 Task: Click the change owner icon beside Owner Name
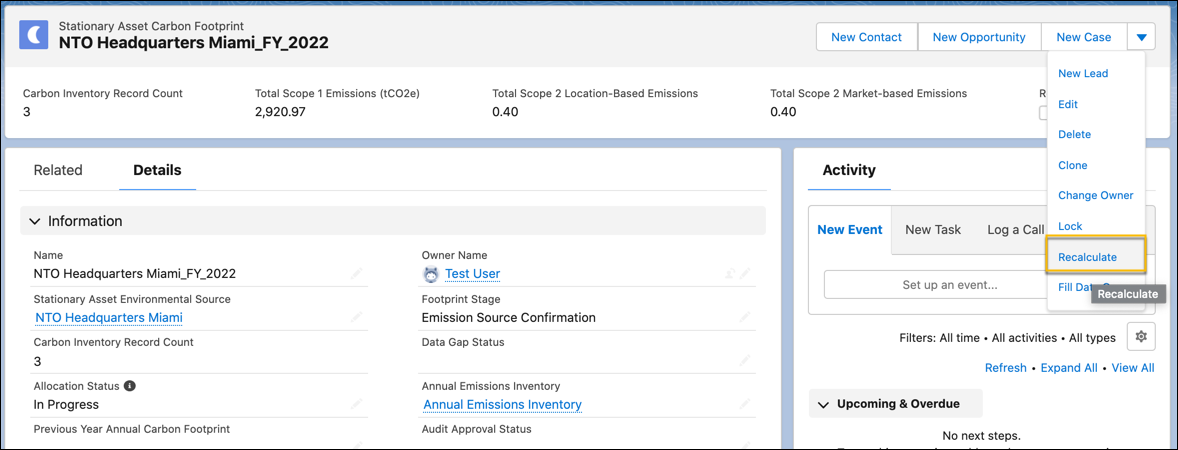coord(729,274)
